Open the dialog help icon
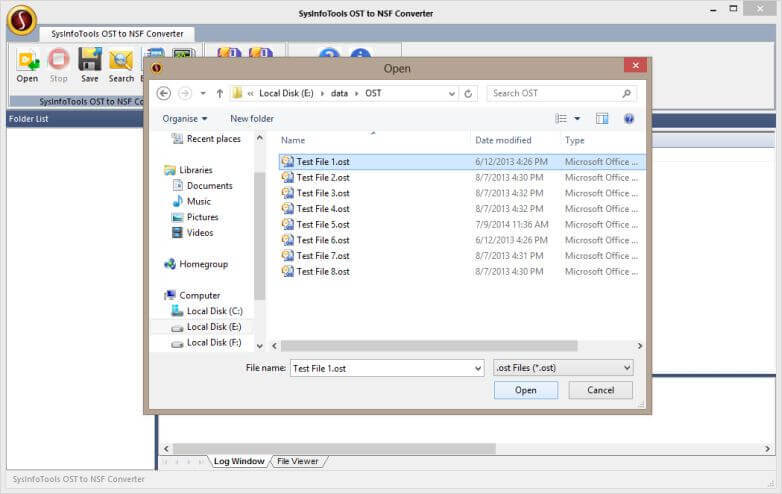The height and width of the screenshot is (494, 782). point(629,119)
